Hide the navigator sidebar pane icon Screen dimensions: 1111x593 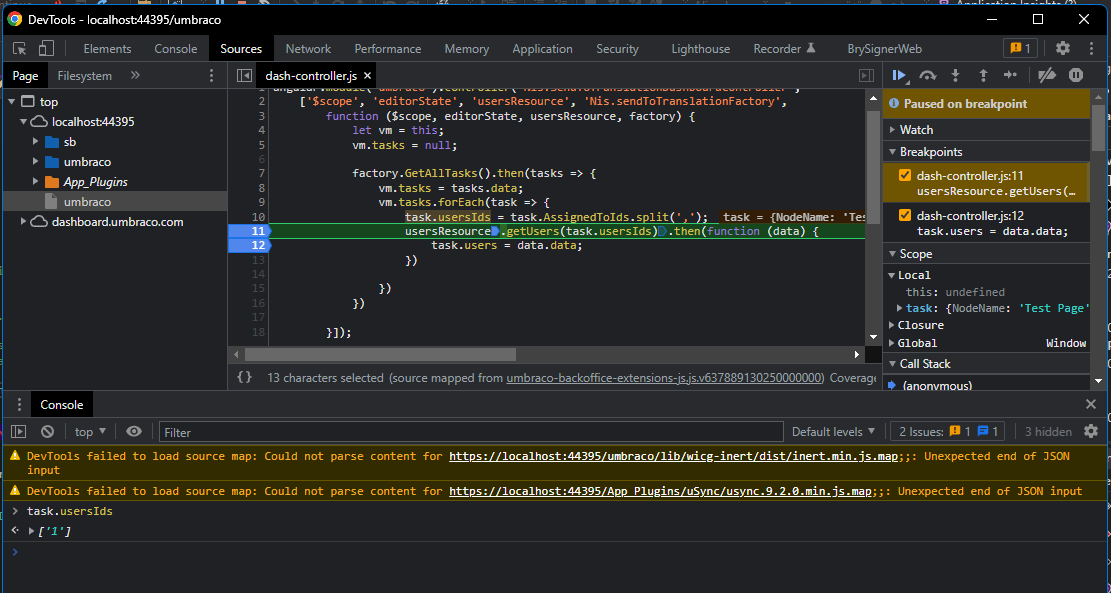(x=244, y=75)
